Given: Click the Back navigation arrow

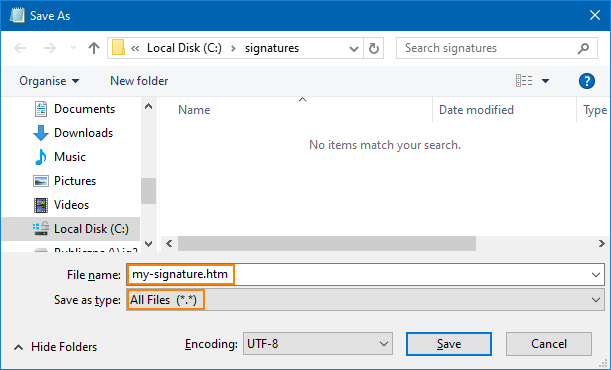Looking at the screenshot, I should point(20,48).
